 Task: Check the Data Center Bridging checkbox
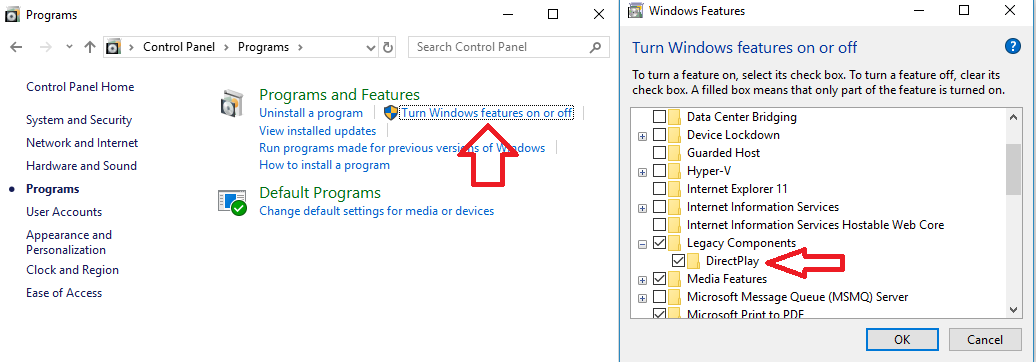pos(659,117)
